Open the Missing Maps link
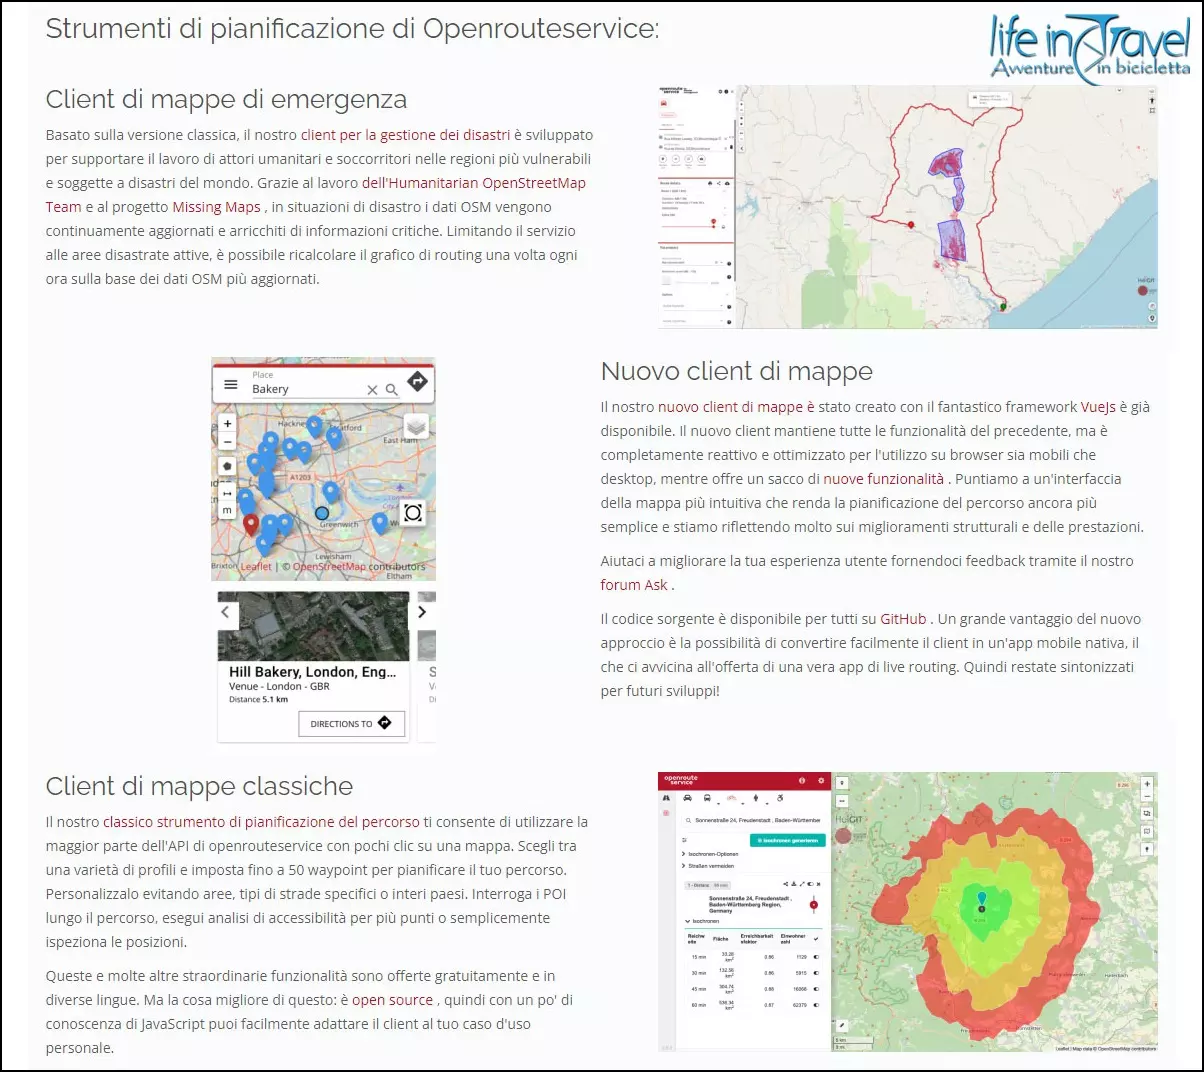 coord(216,207)
